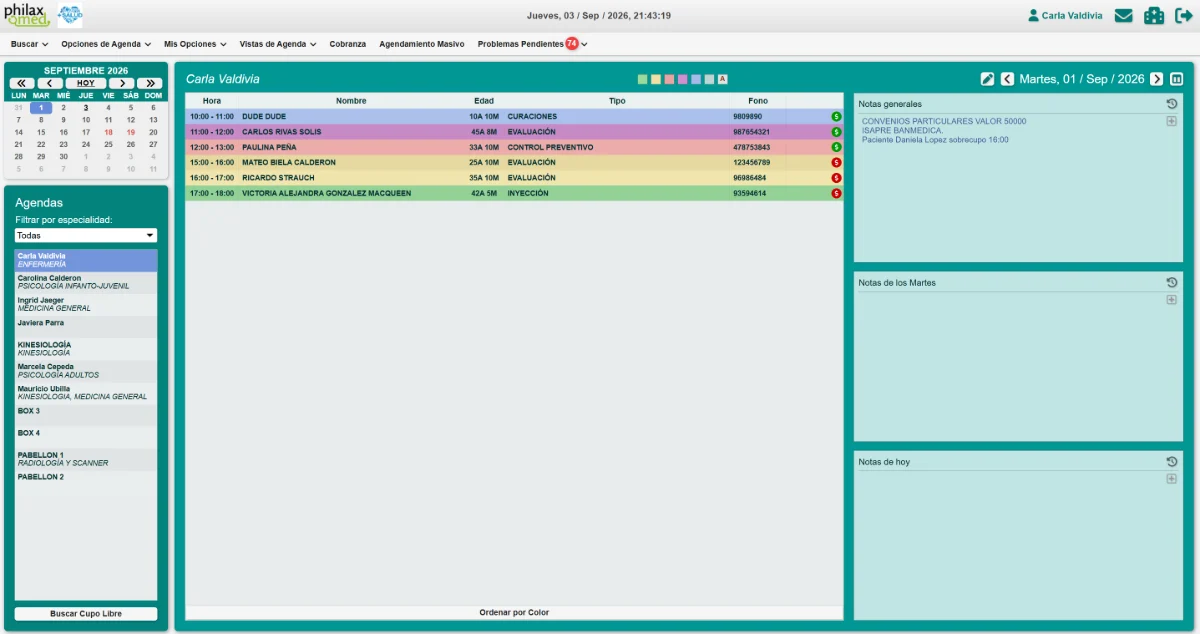
Task: Click Ordenar por Color below the agenda
Action: click(514, 613)
